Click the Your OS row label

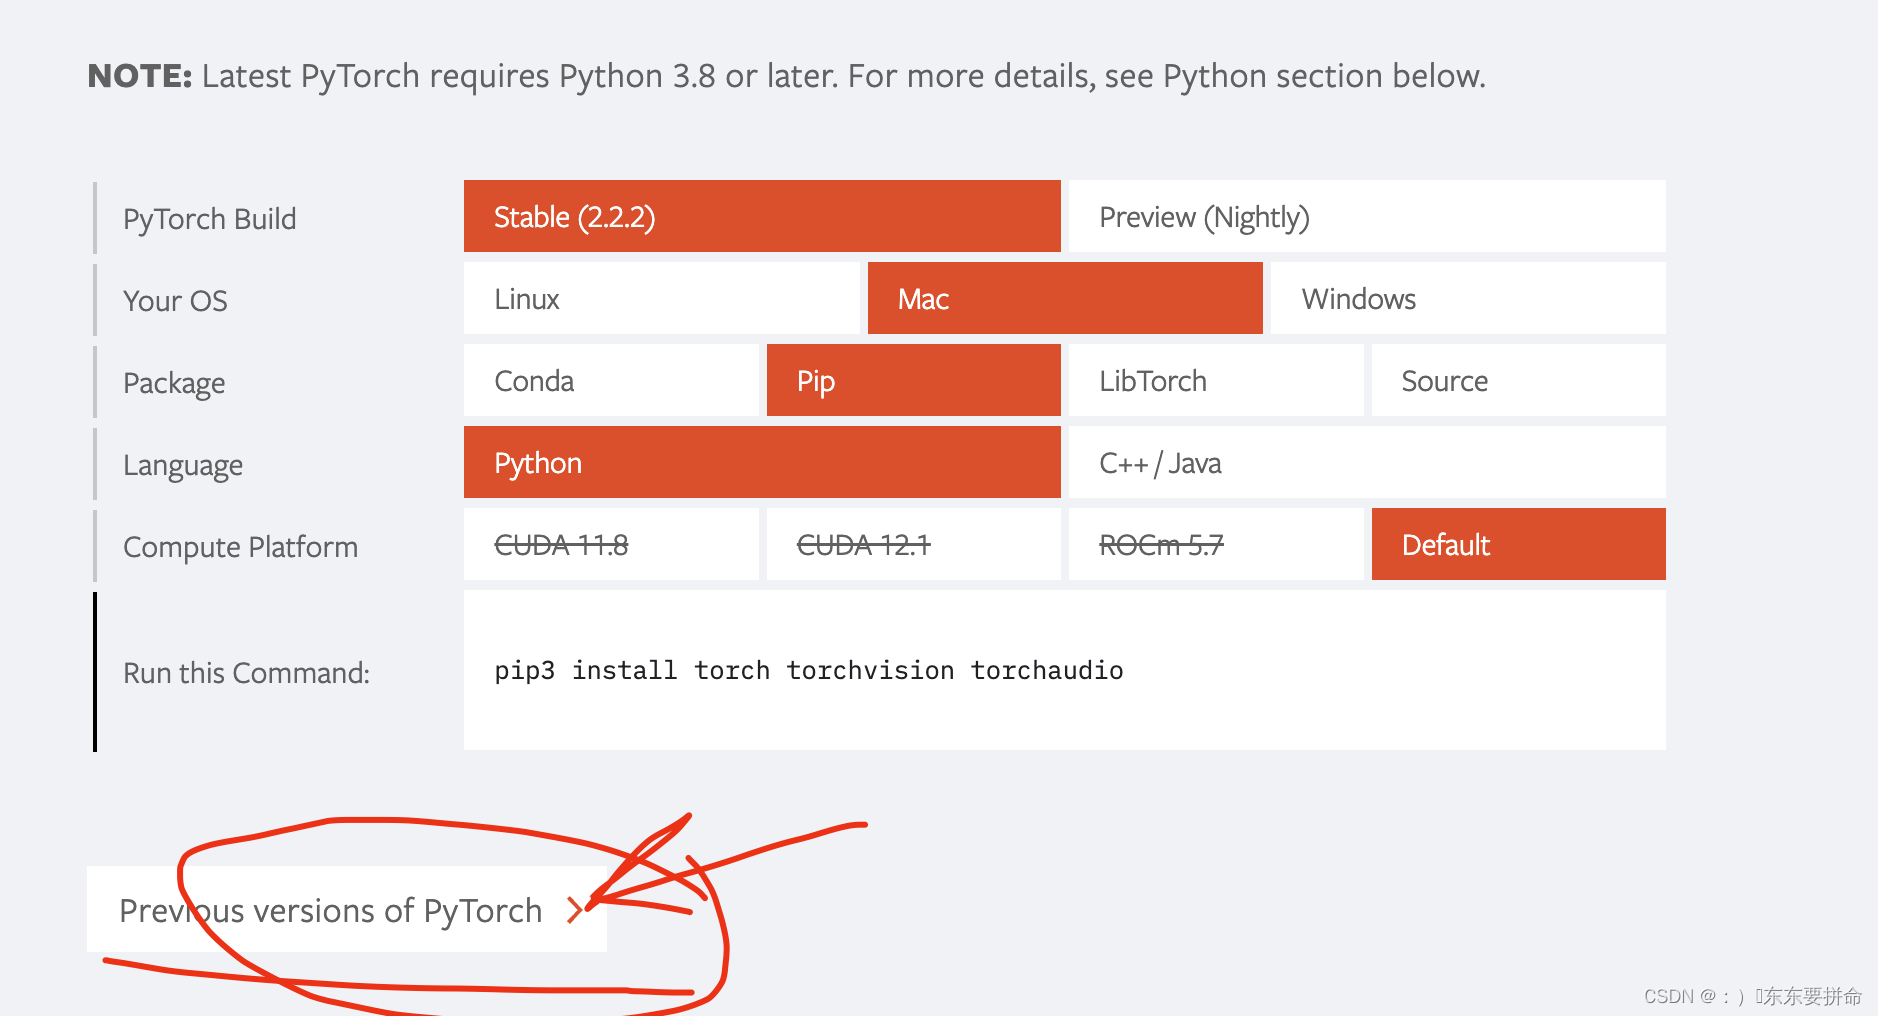coord(175,301)
